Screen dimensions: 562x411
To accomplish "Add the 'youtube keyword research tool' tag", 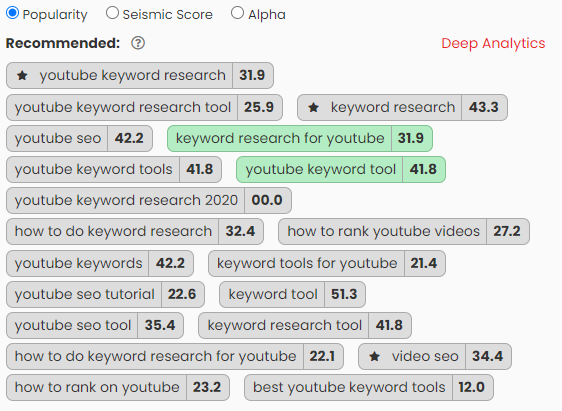I will (x=144, y=107).
